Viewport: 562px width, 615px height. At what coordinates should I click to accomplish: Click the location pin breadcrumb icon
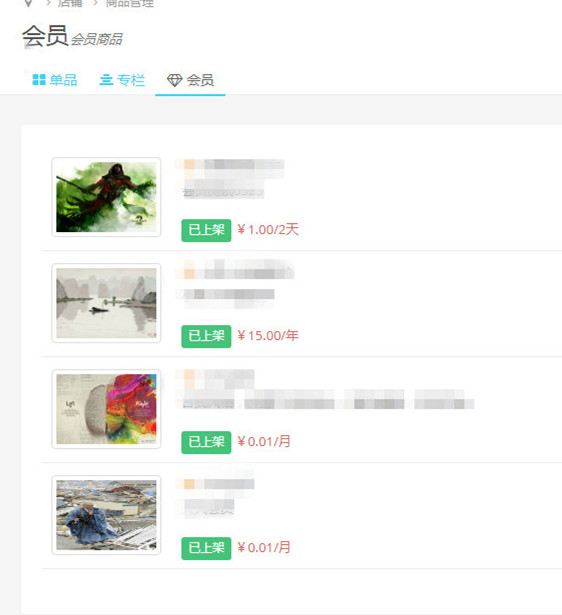coord(28,4)
